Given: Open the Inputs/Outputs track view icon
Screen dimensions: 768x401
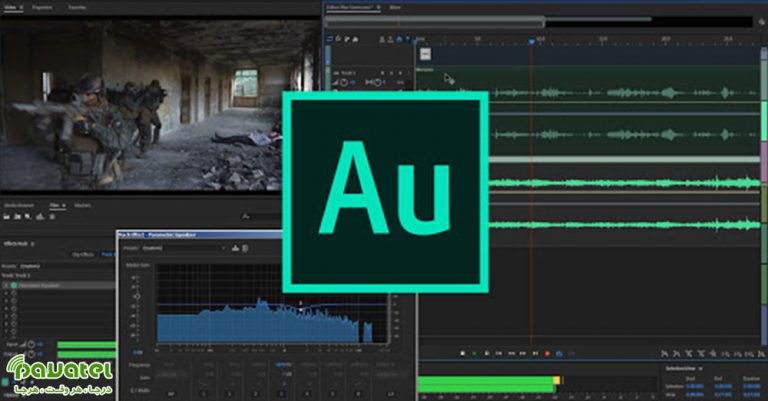Looking at the screenshot, I should point(329,39).
